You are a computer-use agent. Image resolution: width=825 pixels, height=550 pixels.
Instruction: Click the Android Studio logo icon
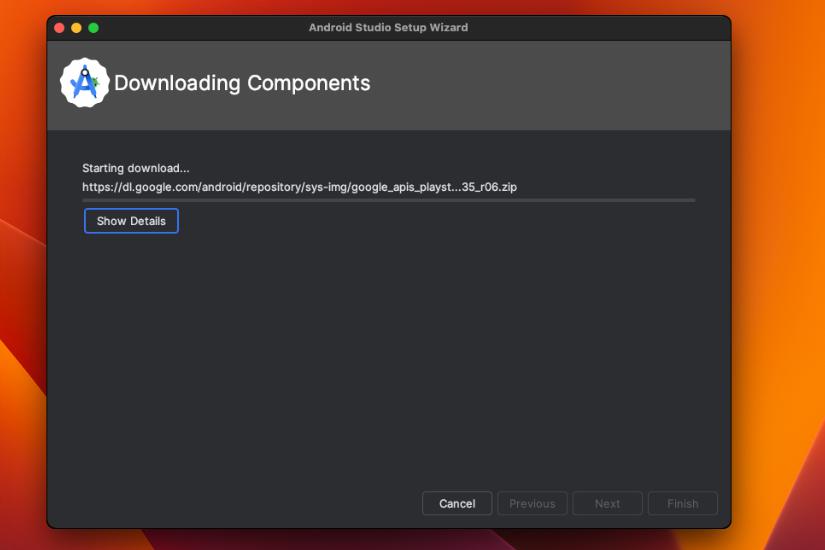pos(84,83)
